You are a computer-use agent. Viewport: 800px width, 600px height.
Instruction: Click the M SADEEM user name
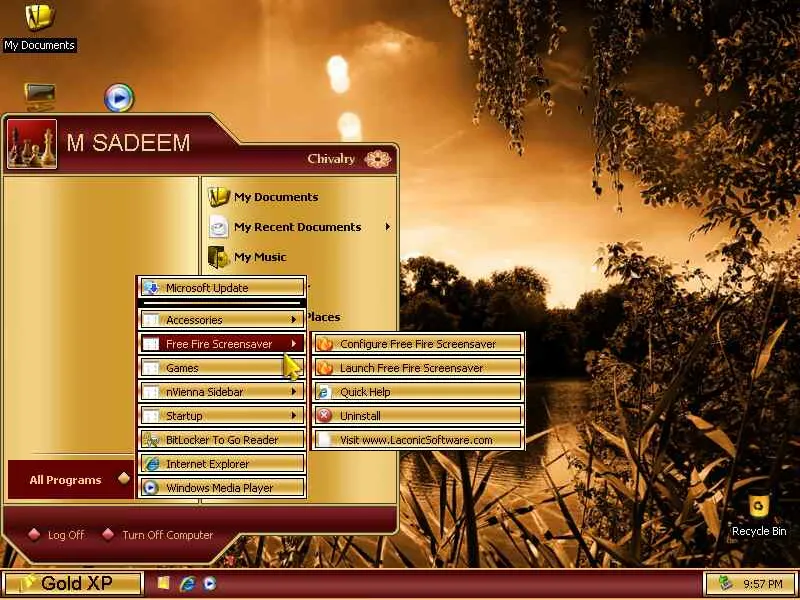point(129,143)
